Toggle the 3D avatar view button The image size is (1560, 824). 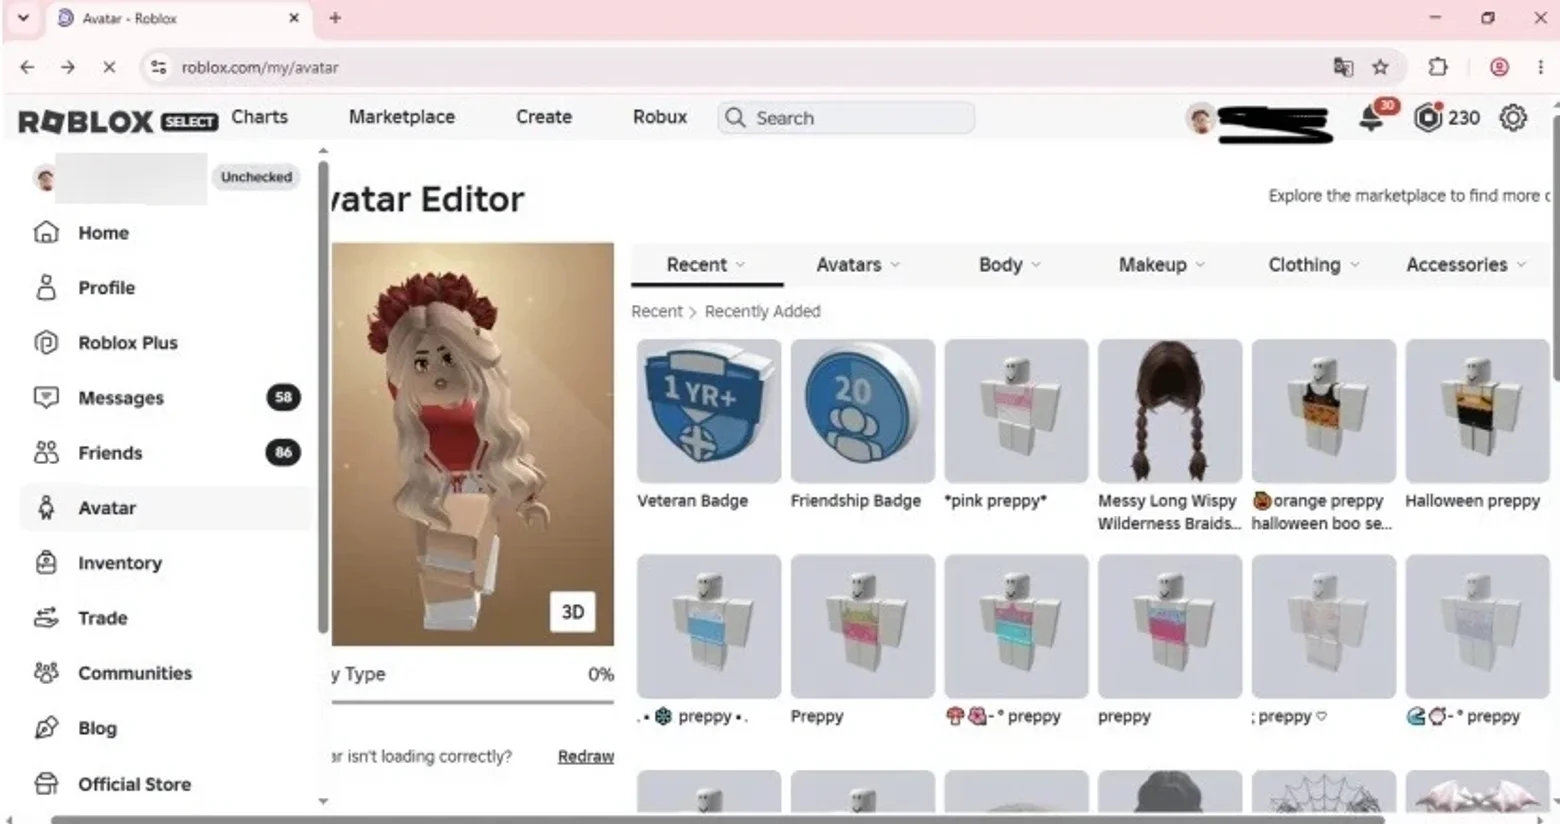click(x=573, y=612)
